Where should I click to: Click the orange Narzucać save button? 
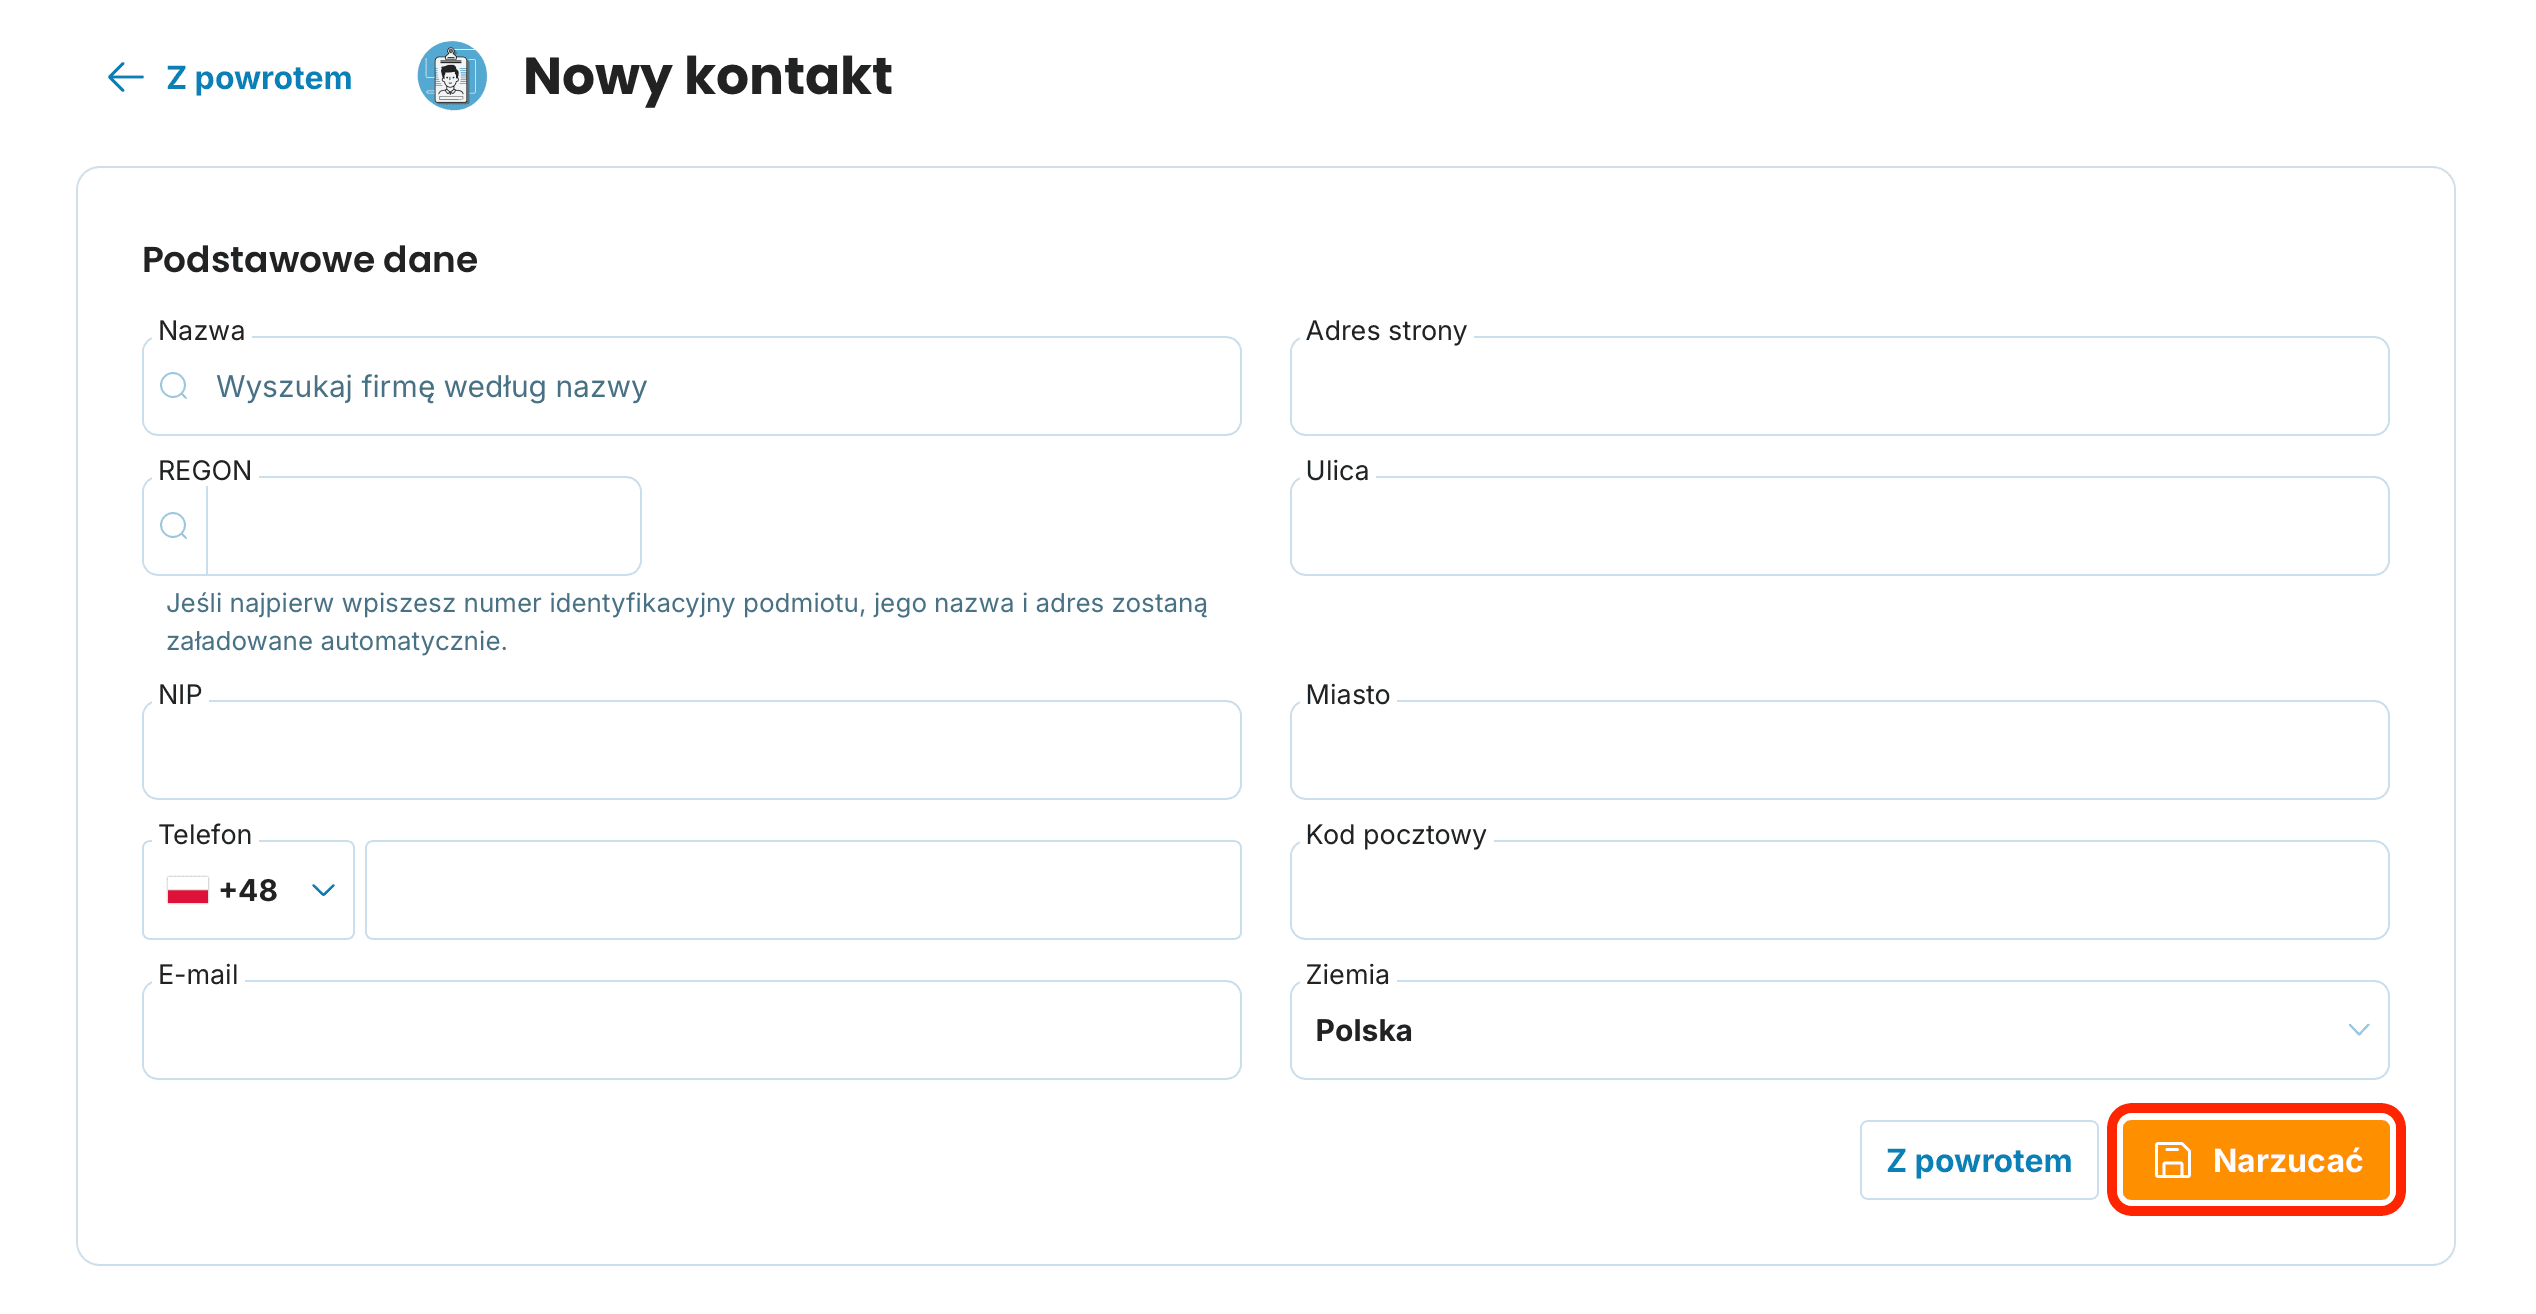coord(2256,1160)
